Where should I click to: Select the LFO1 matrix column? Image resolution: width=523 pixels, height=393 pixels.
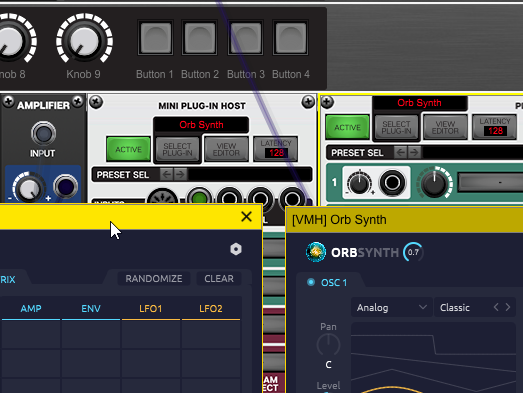pyautogui.click(x=150, y=309)
